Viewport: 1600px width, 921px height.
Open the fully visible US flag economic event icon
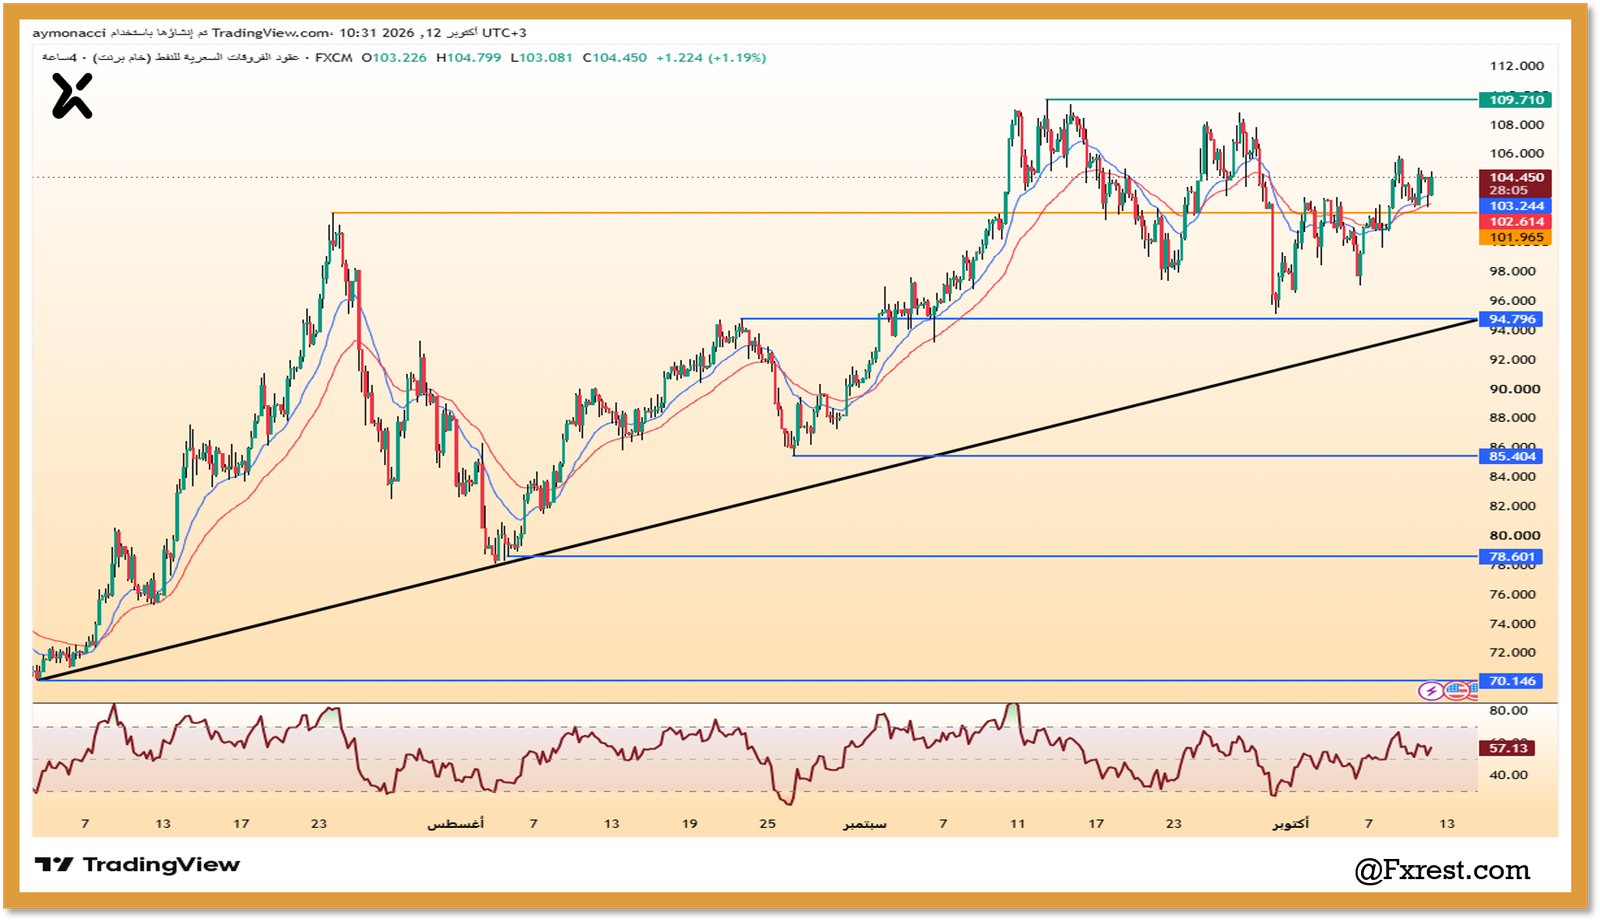click(x=1456, y=691)
